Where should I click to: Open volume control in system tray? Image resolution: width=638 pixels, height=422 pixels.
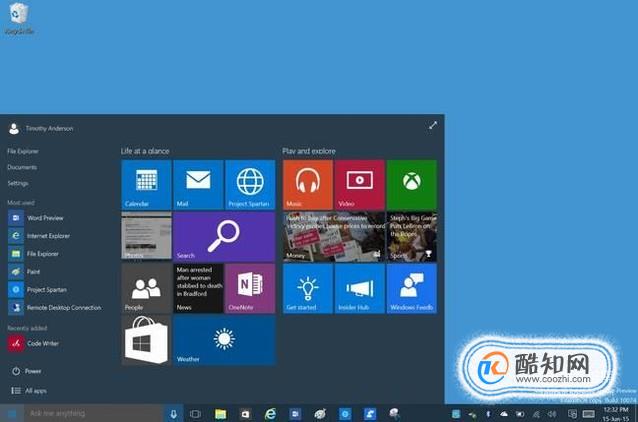pos(552,414)
